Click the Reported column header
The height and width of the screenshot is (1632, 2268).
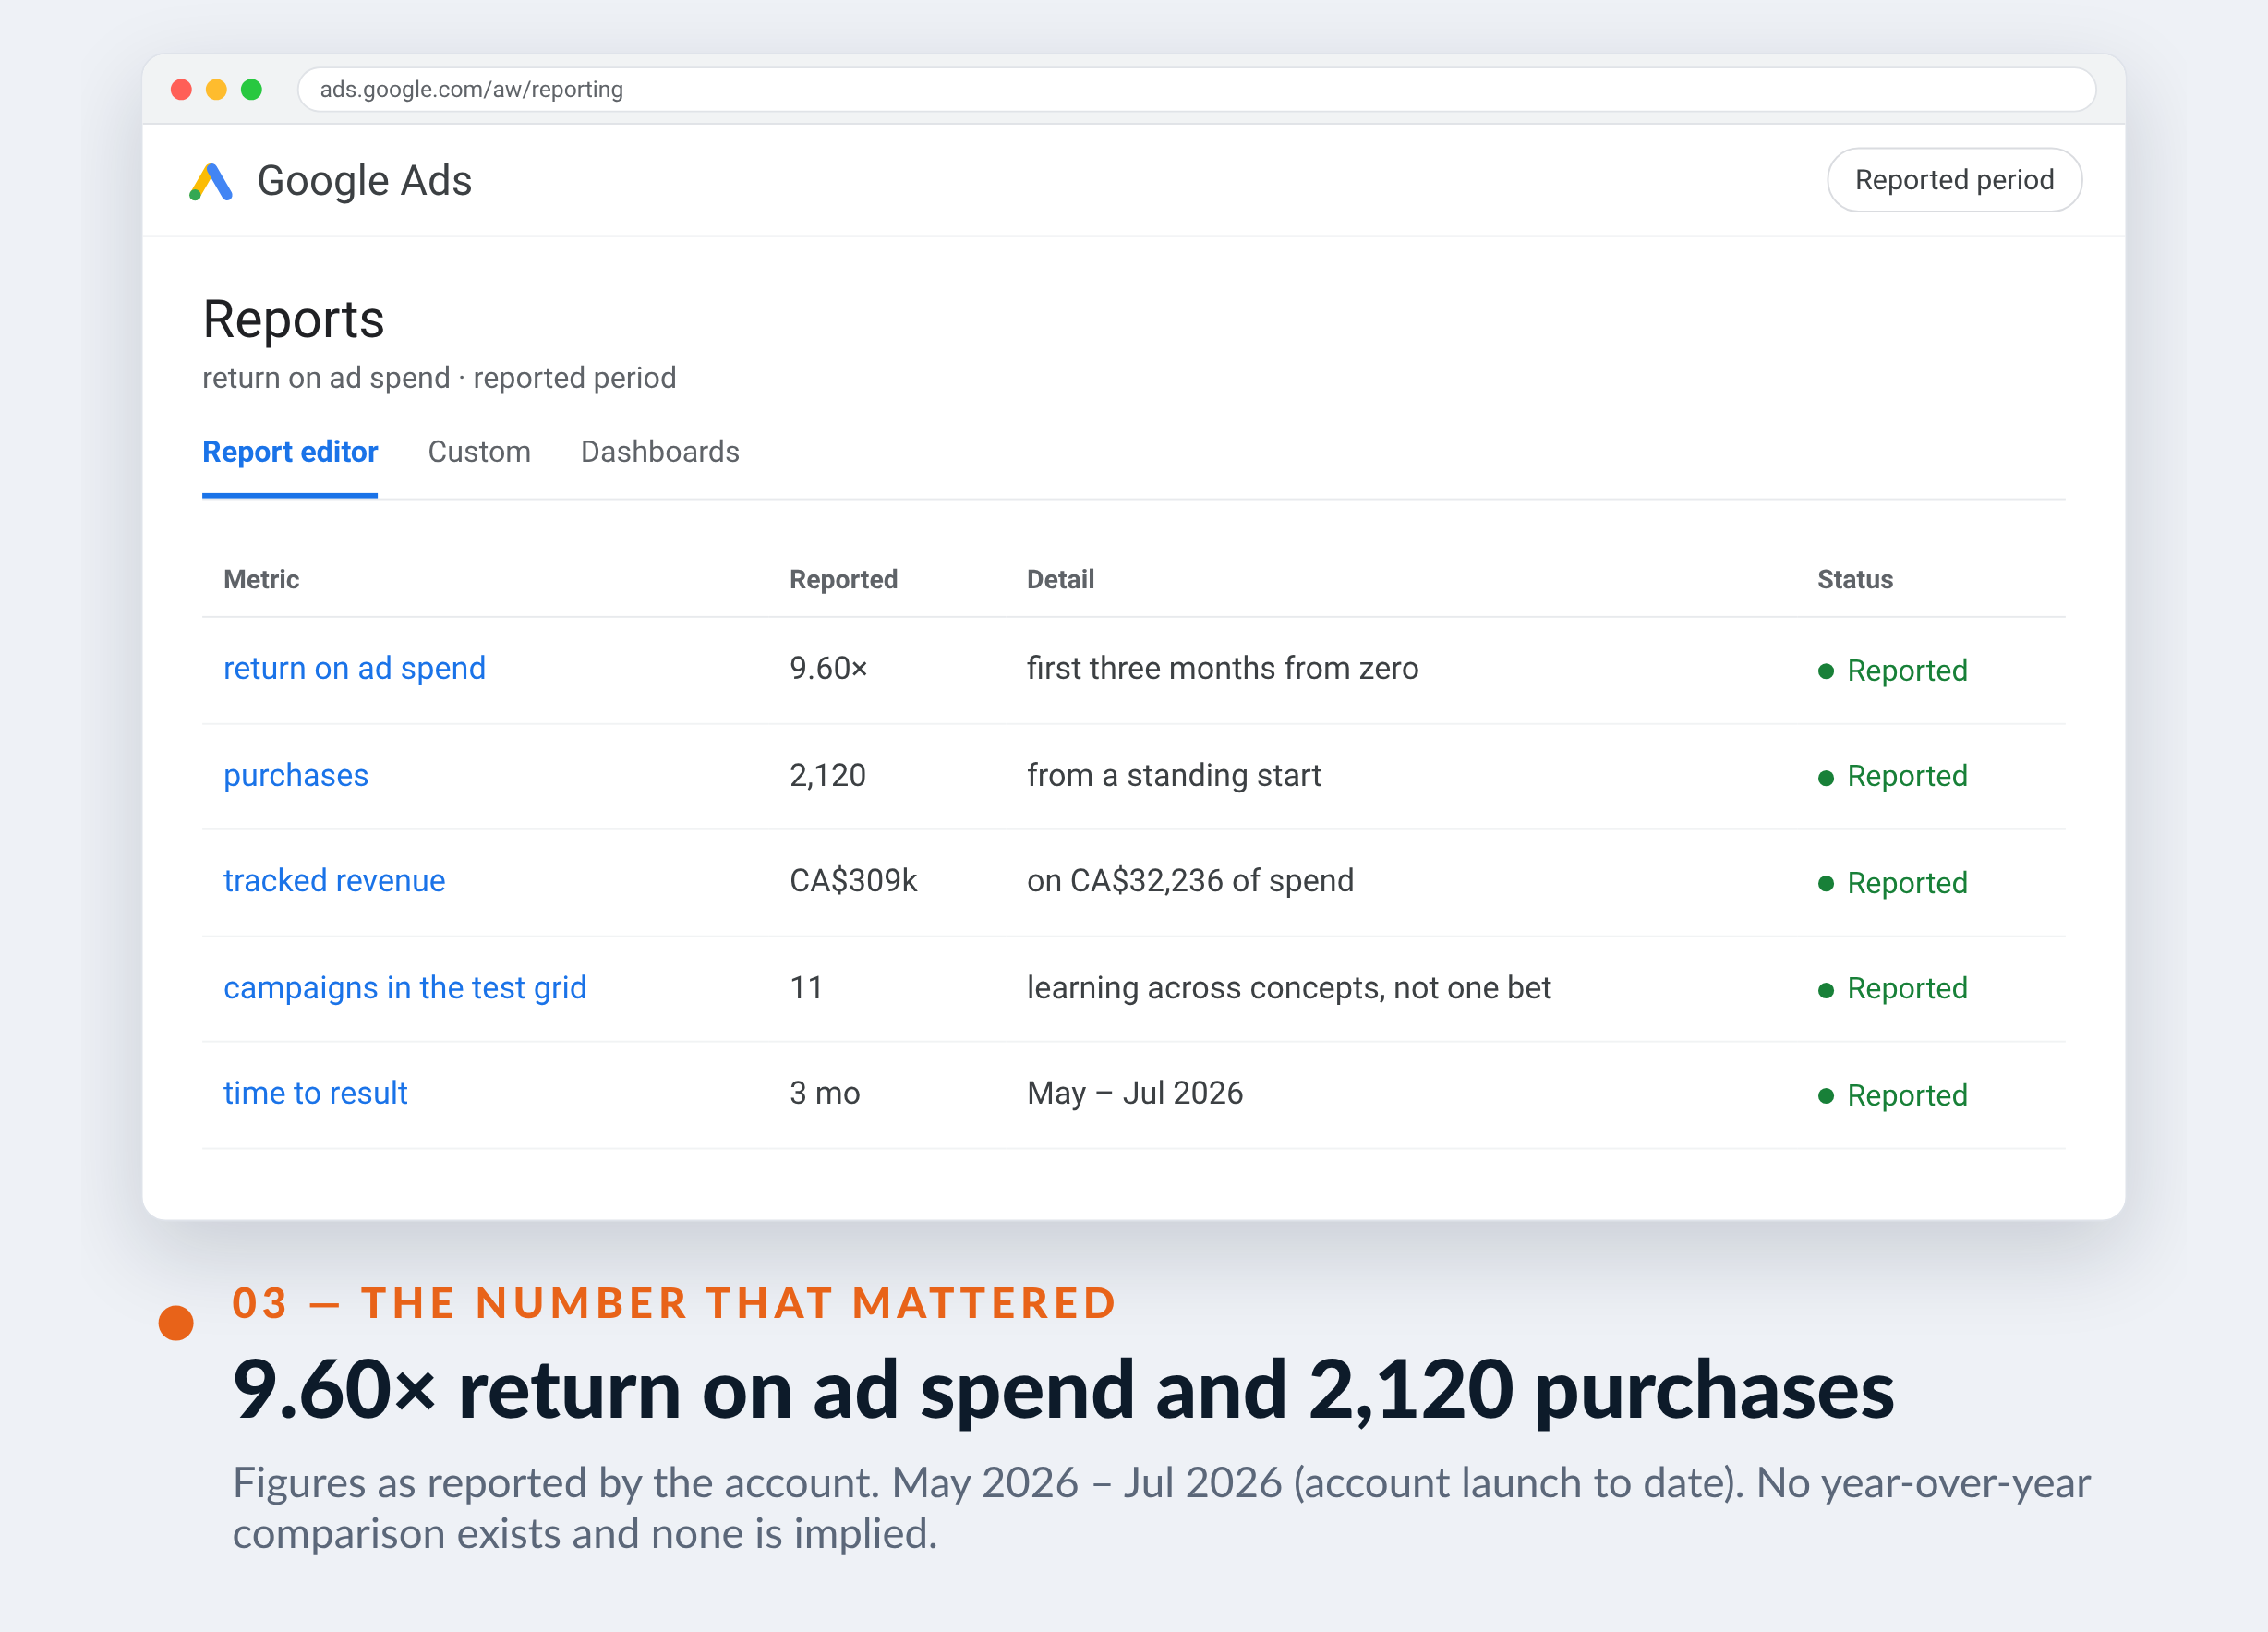843,579
